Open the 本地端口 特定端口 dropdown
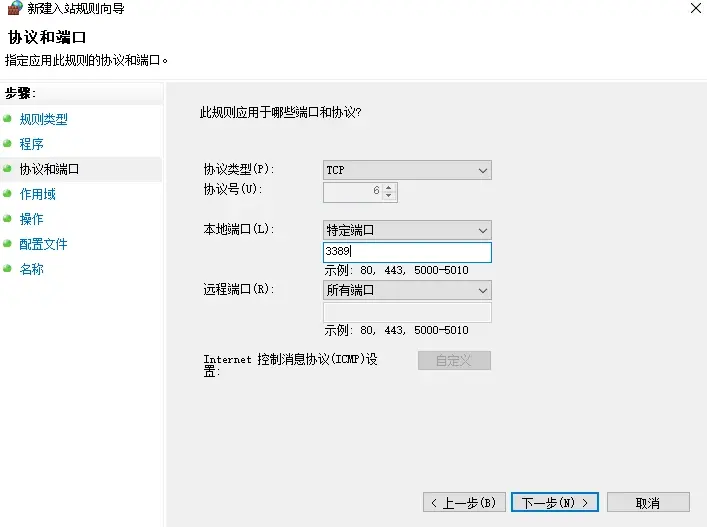Image resolution: width=707 pixels, height=527 pixels. pos(407,230)
